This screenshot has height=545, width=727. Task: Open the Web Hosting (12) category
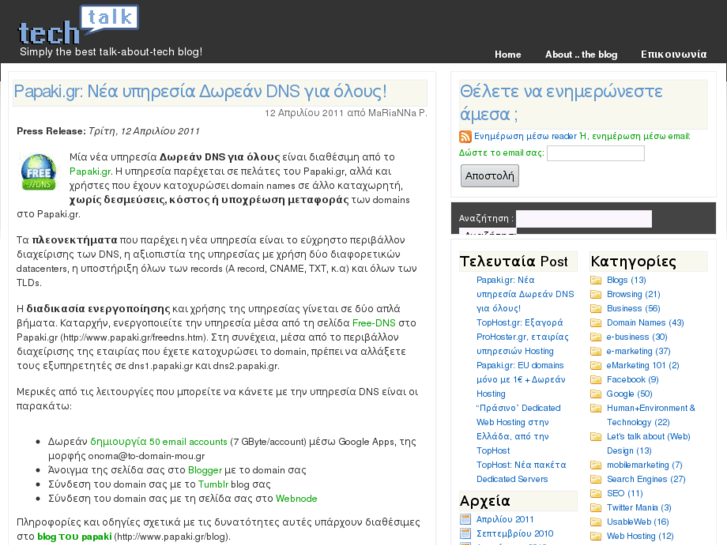click(640, 536)
